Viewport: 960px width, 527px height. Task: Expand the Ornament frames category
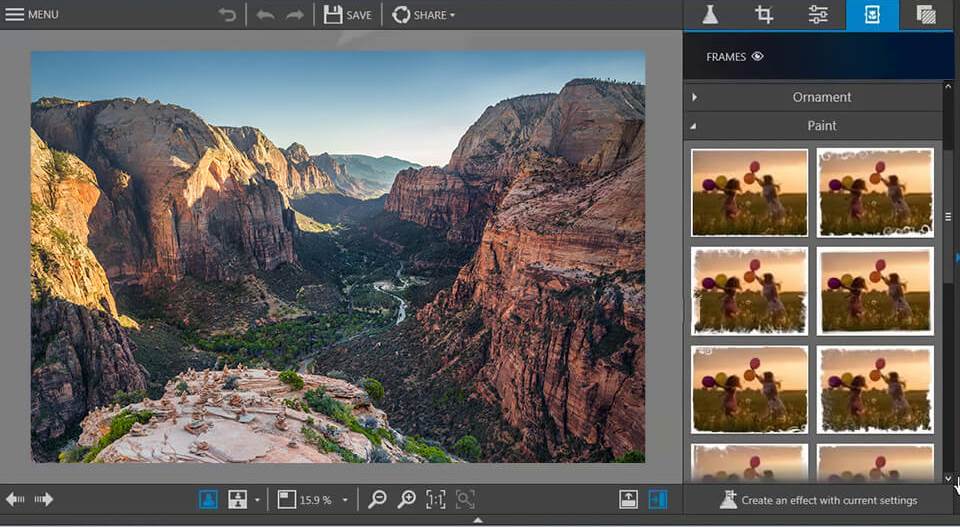(821, 97)
